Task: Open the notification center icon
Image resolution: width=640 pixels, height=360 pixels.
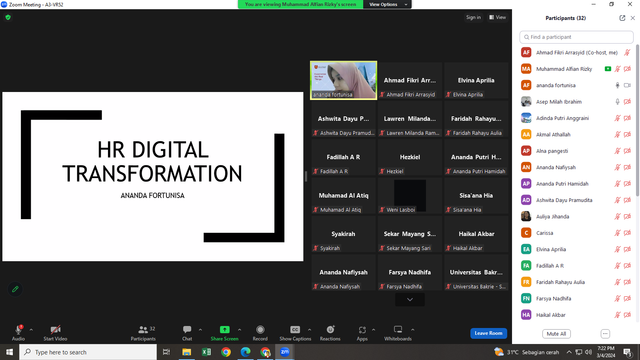Action: point(627,352)
